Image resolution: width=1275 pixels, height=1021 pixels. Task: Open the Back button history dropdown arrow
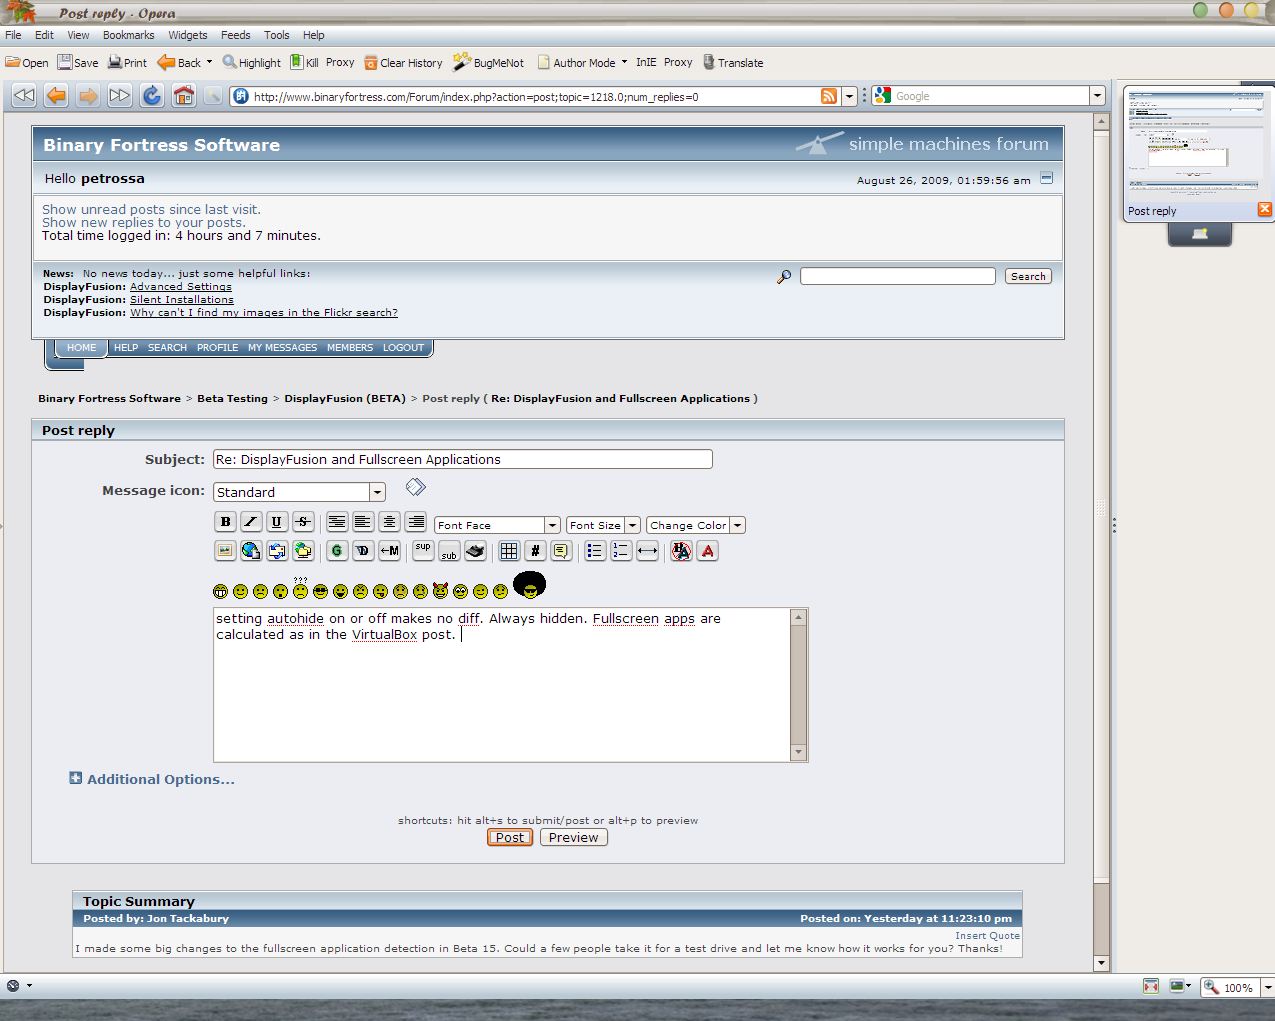pos(209,62)
